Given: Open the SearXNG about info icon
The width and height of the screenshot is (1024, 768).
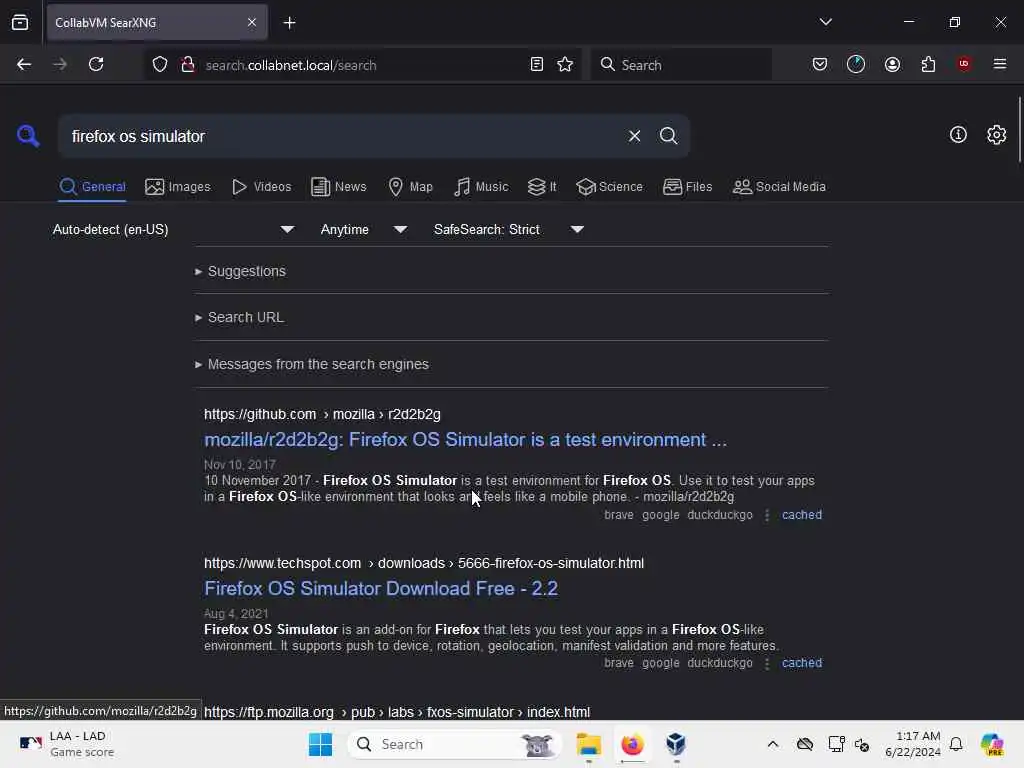Looking at the screenshot, I should (957, 135).
